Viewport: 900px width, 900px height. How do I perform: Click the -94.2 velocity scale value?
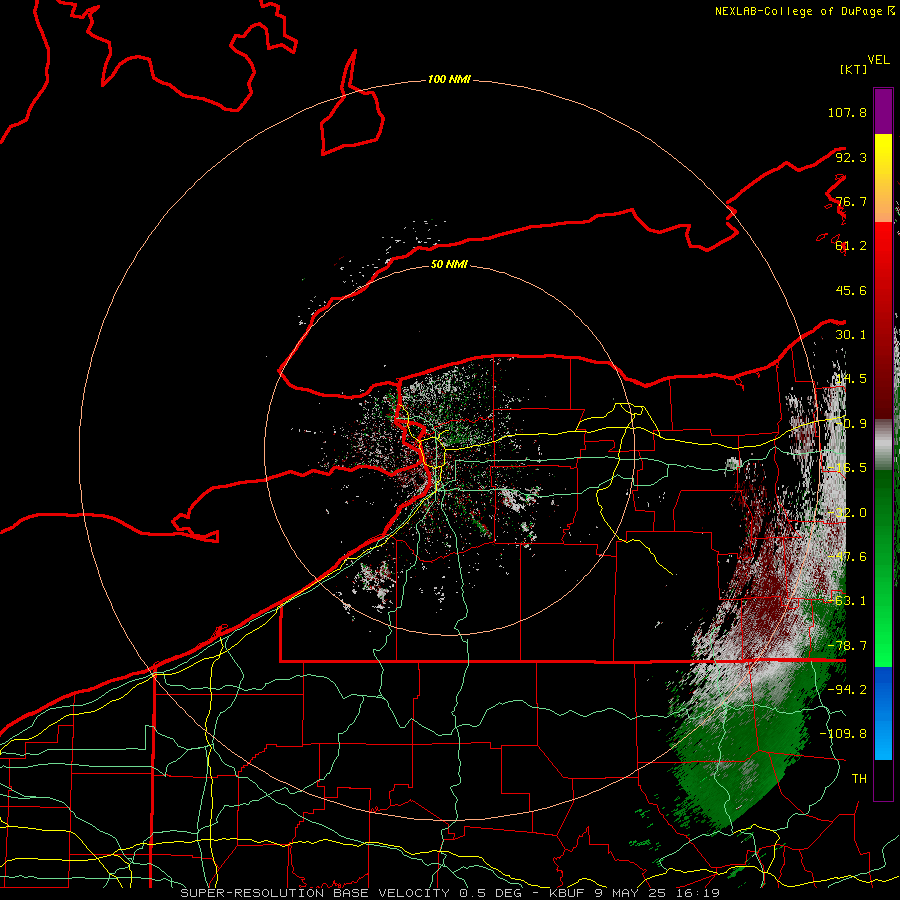click(847, 689)
